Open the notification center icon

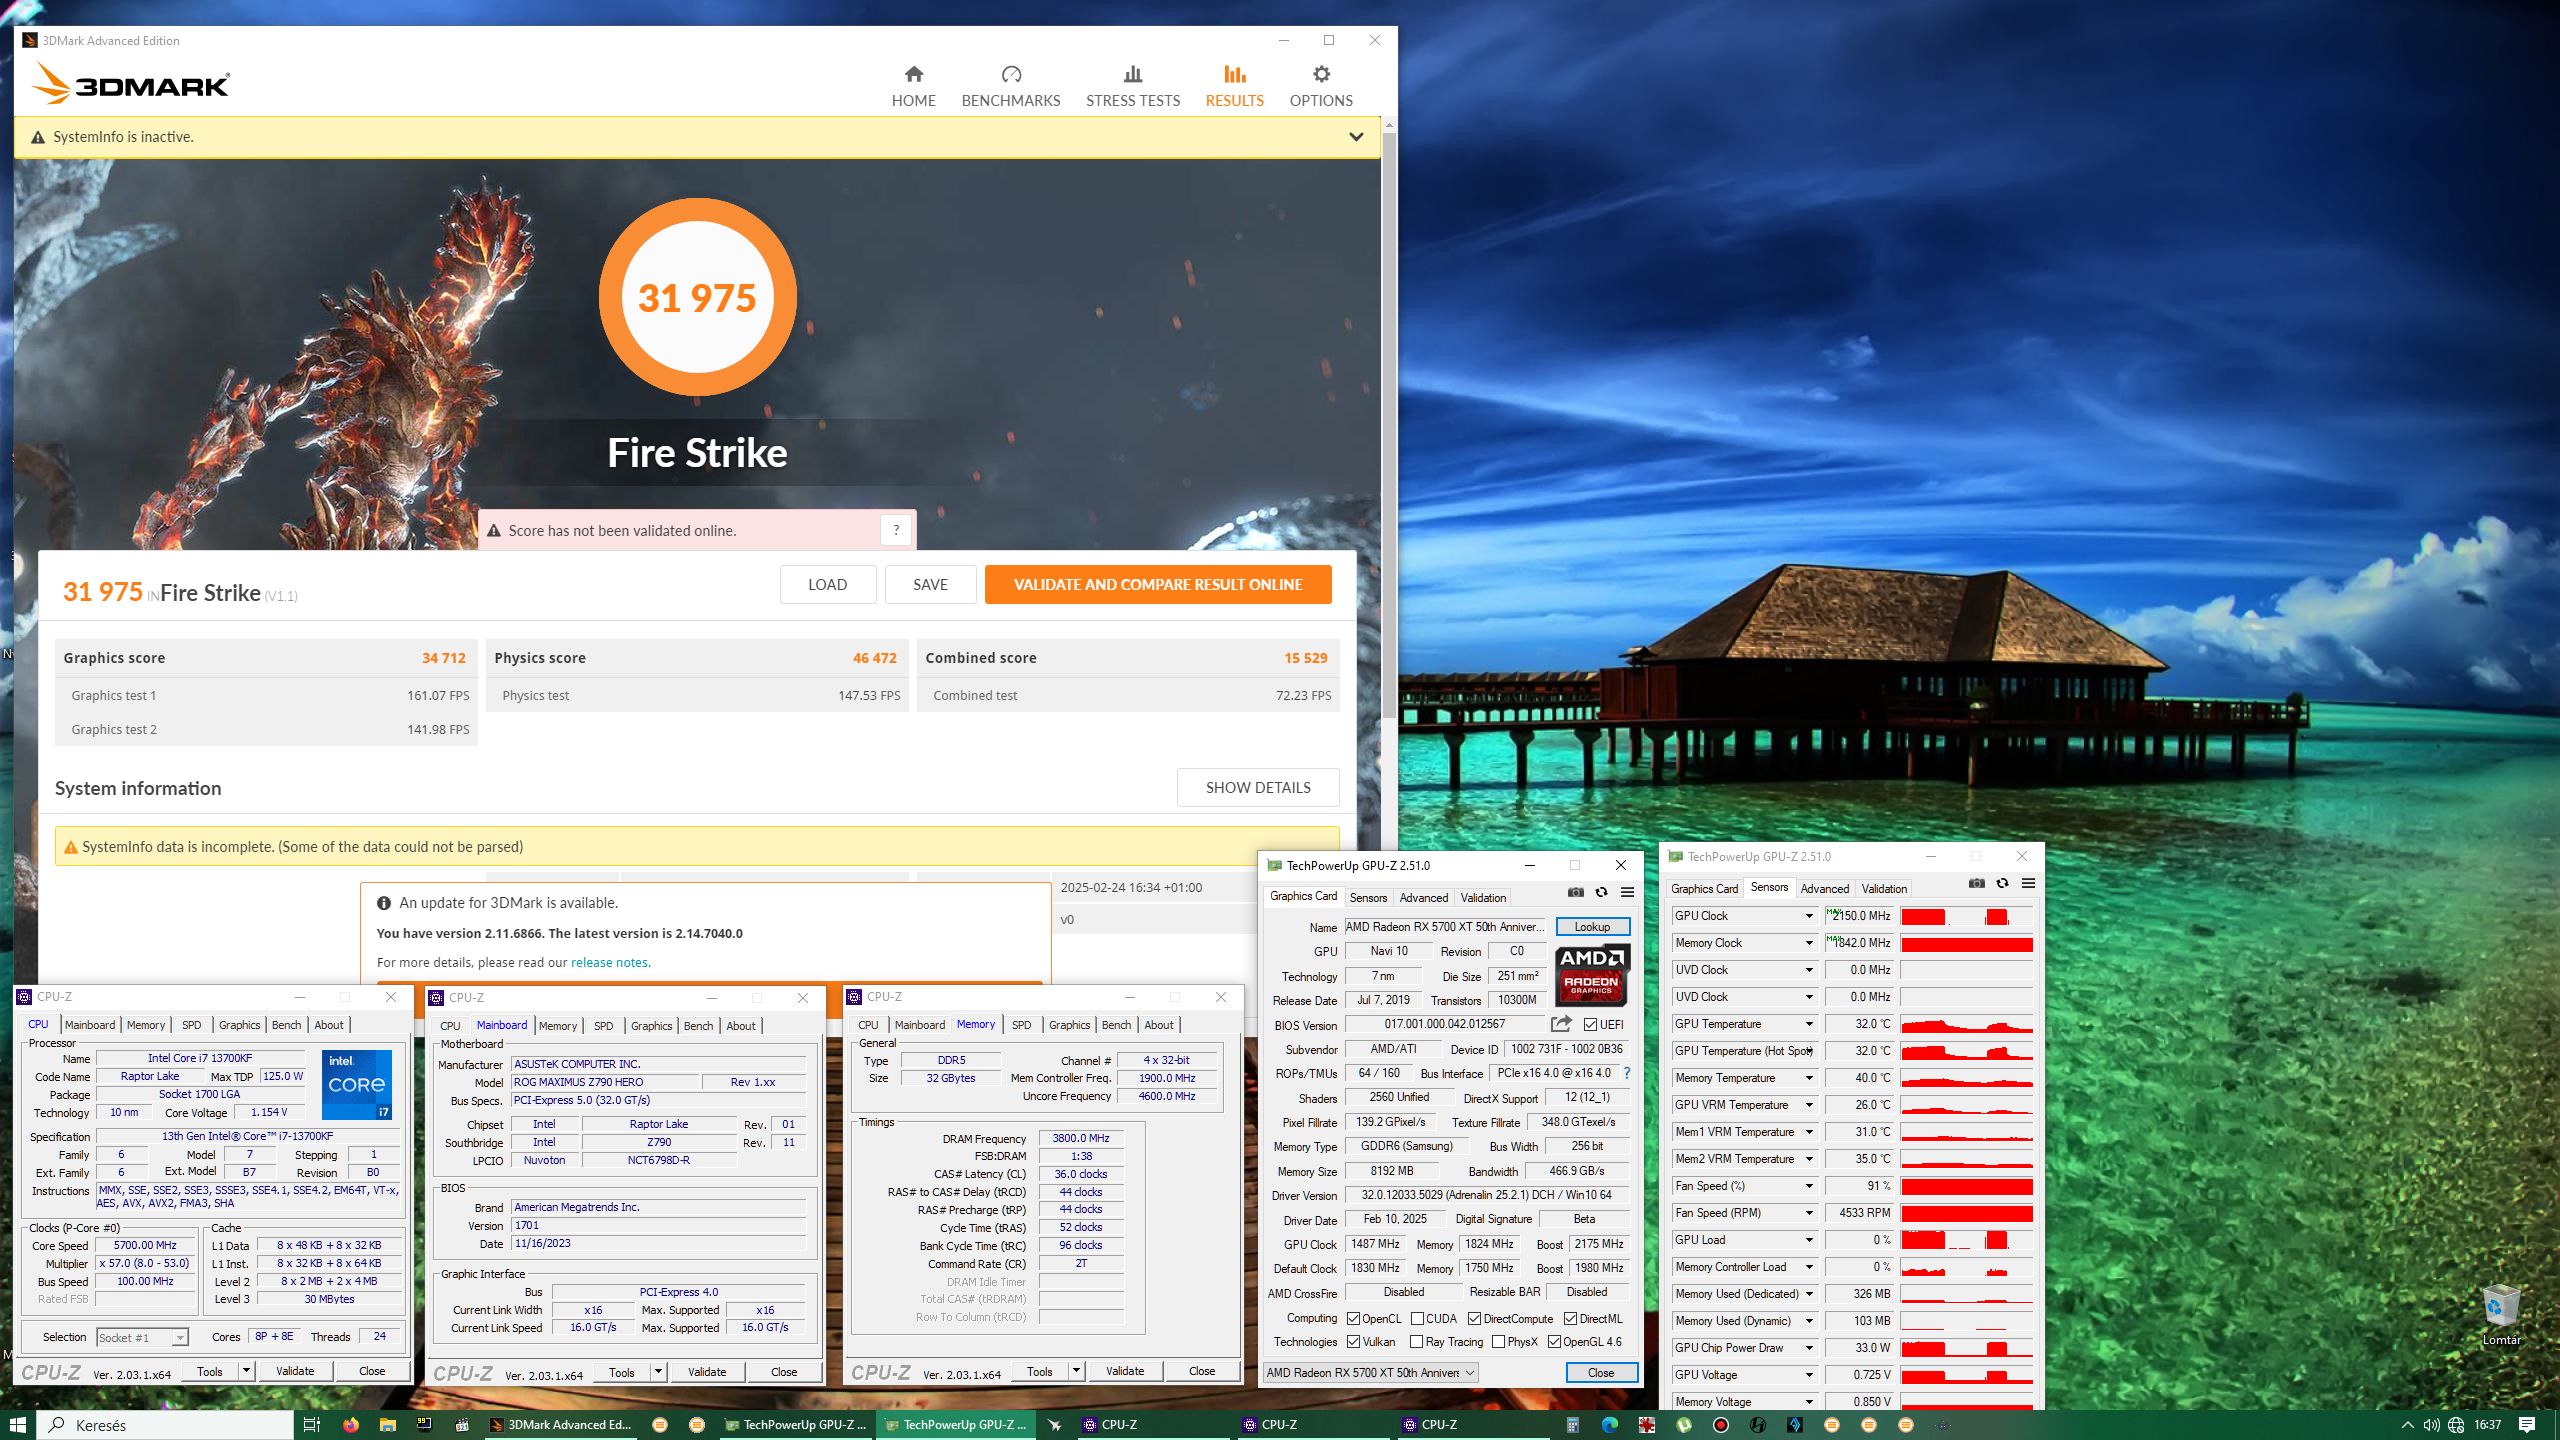click(2527, 1425)
